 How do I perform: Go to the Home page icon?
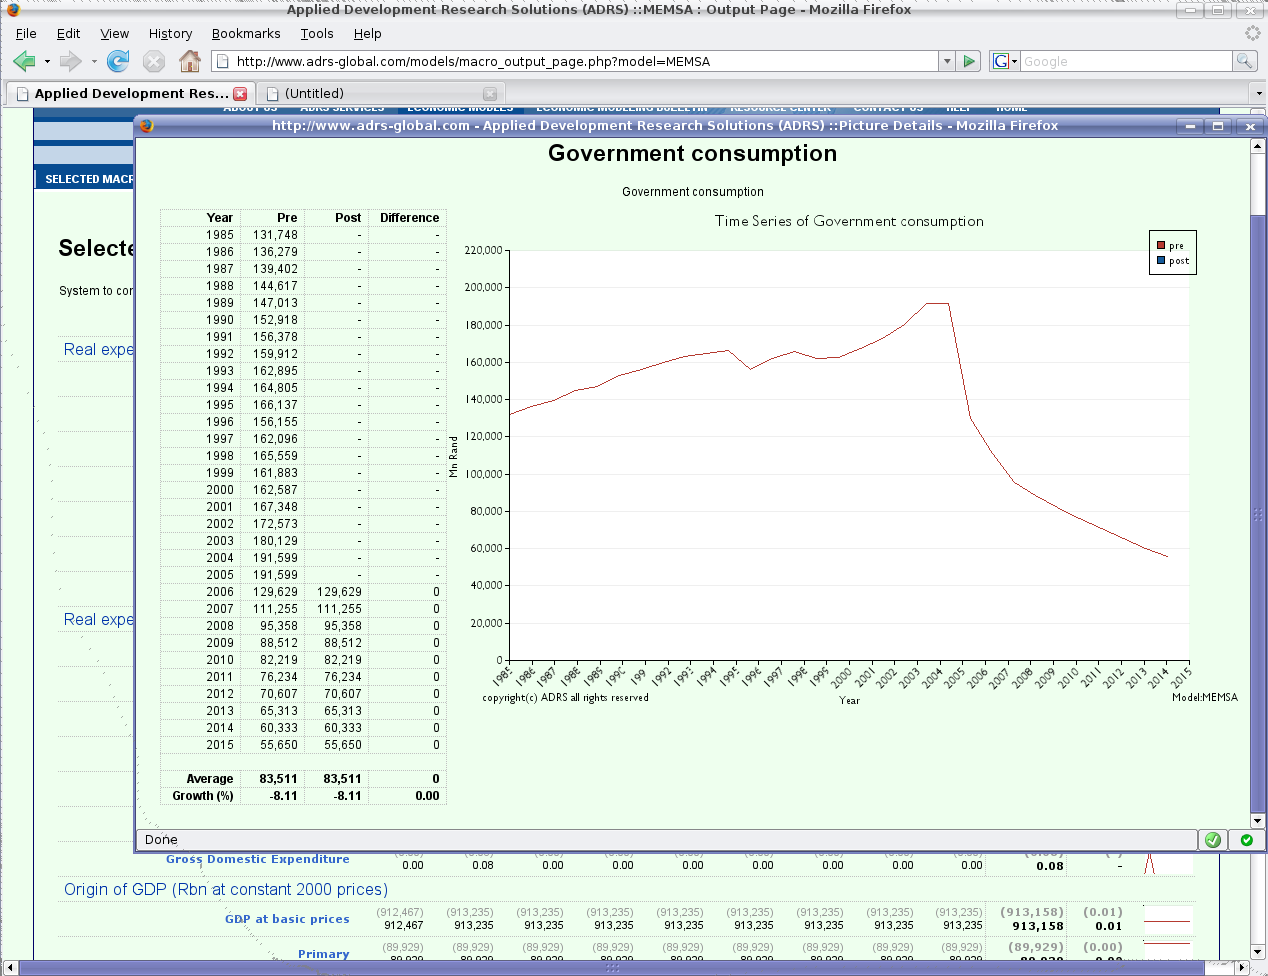189,62
